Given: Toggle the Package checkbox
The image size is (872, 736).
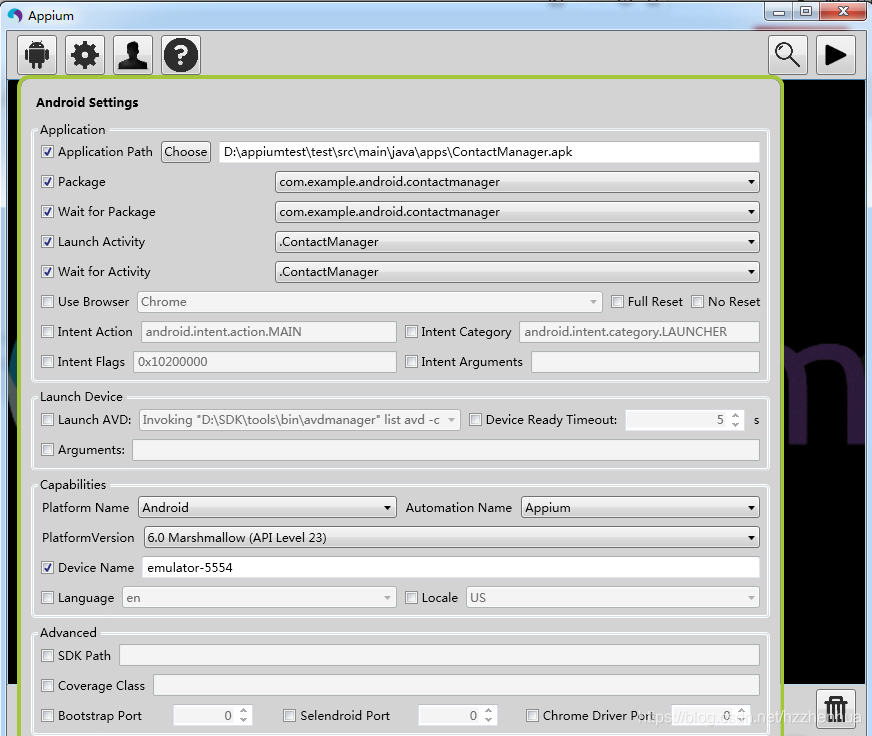Looking at the screenshot, I should coord(48,182).
